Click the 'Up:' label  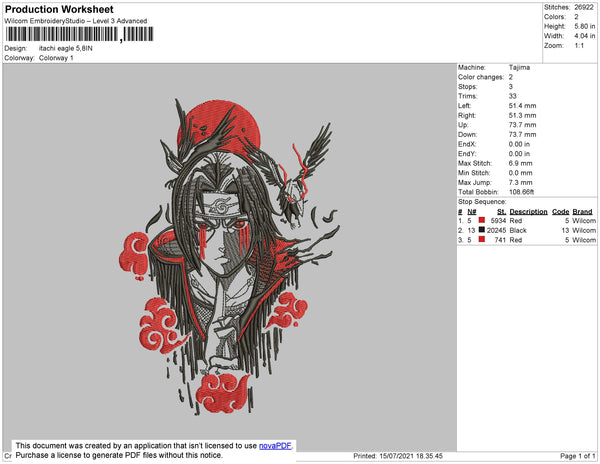(463, 125)
